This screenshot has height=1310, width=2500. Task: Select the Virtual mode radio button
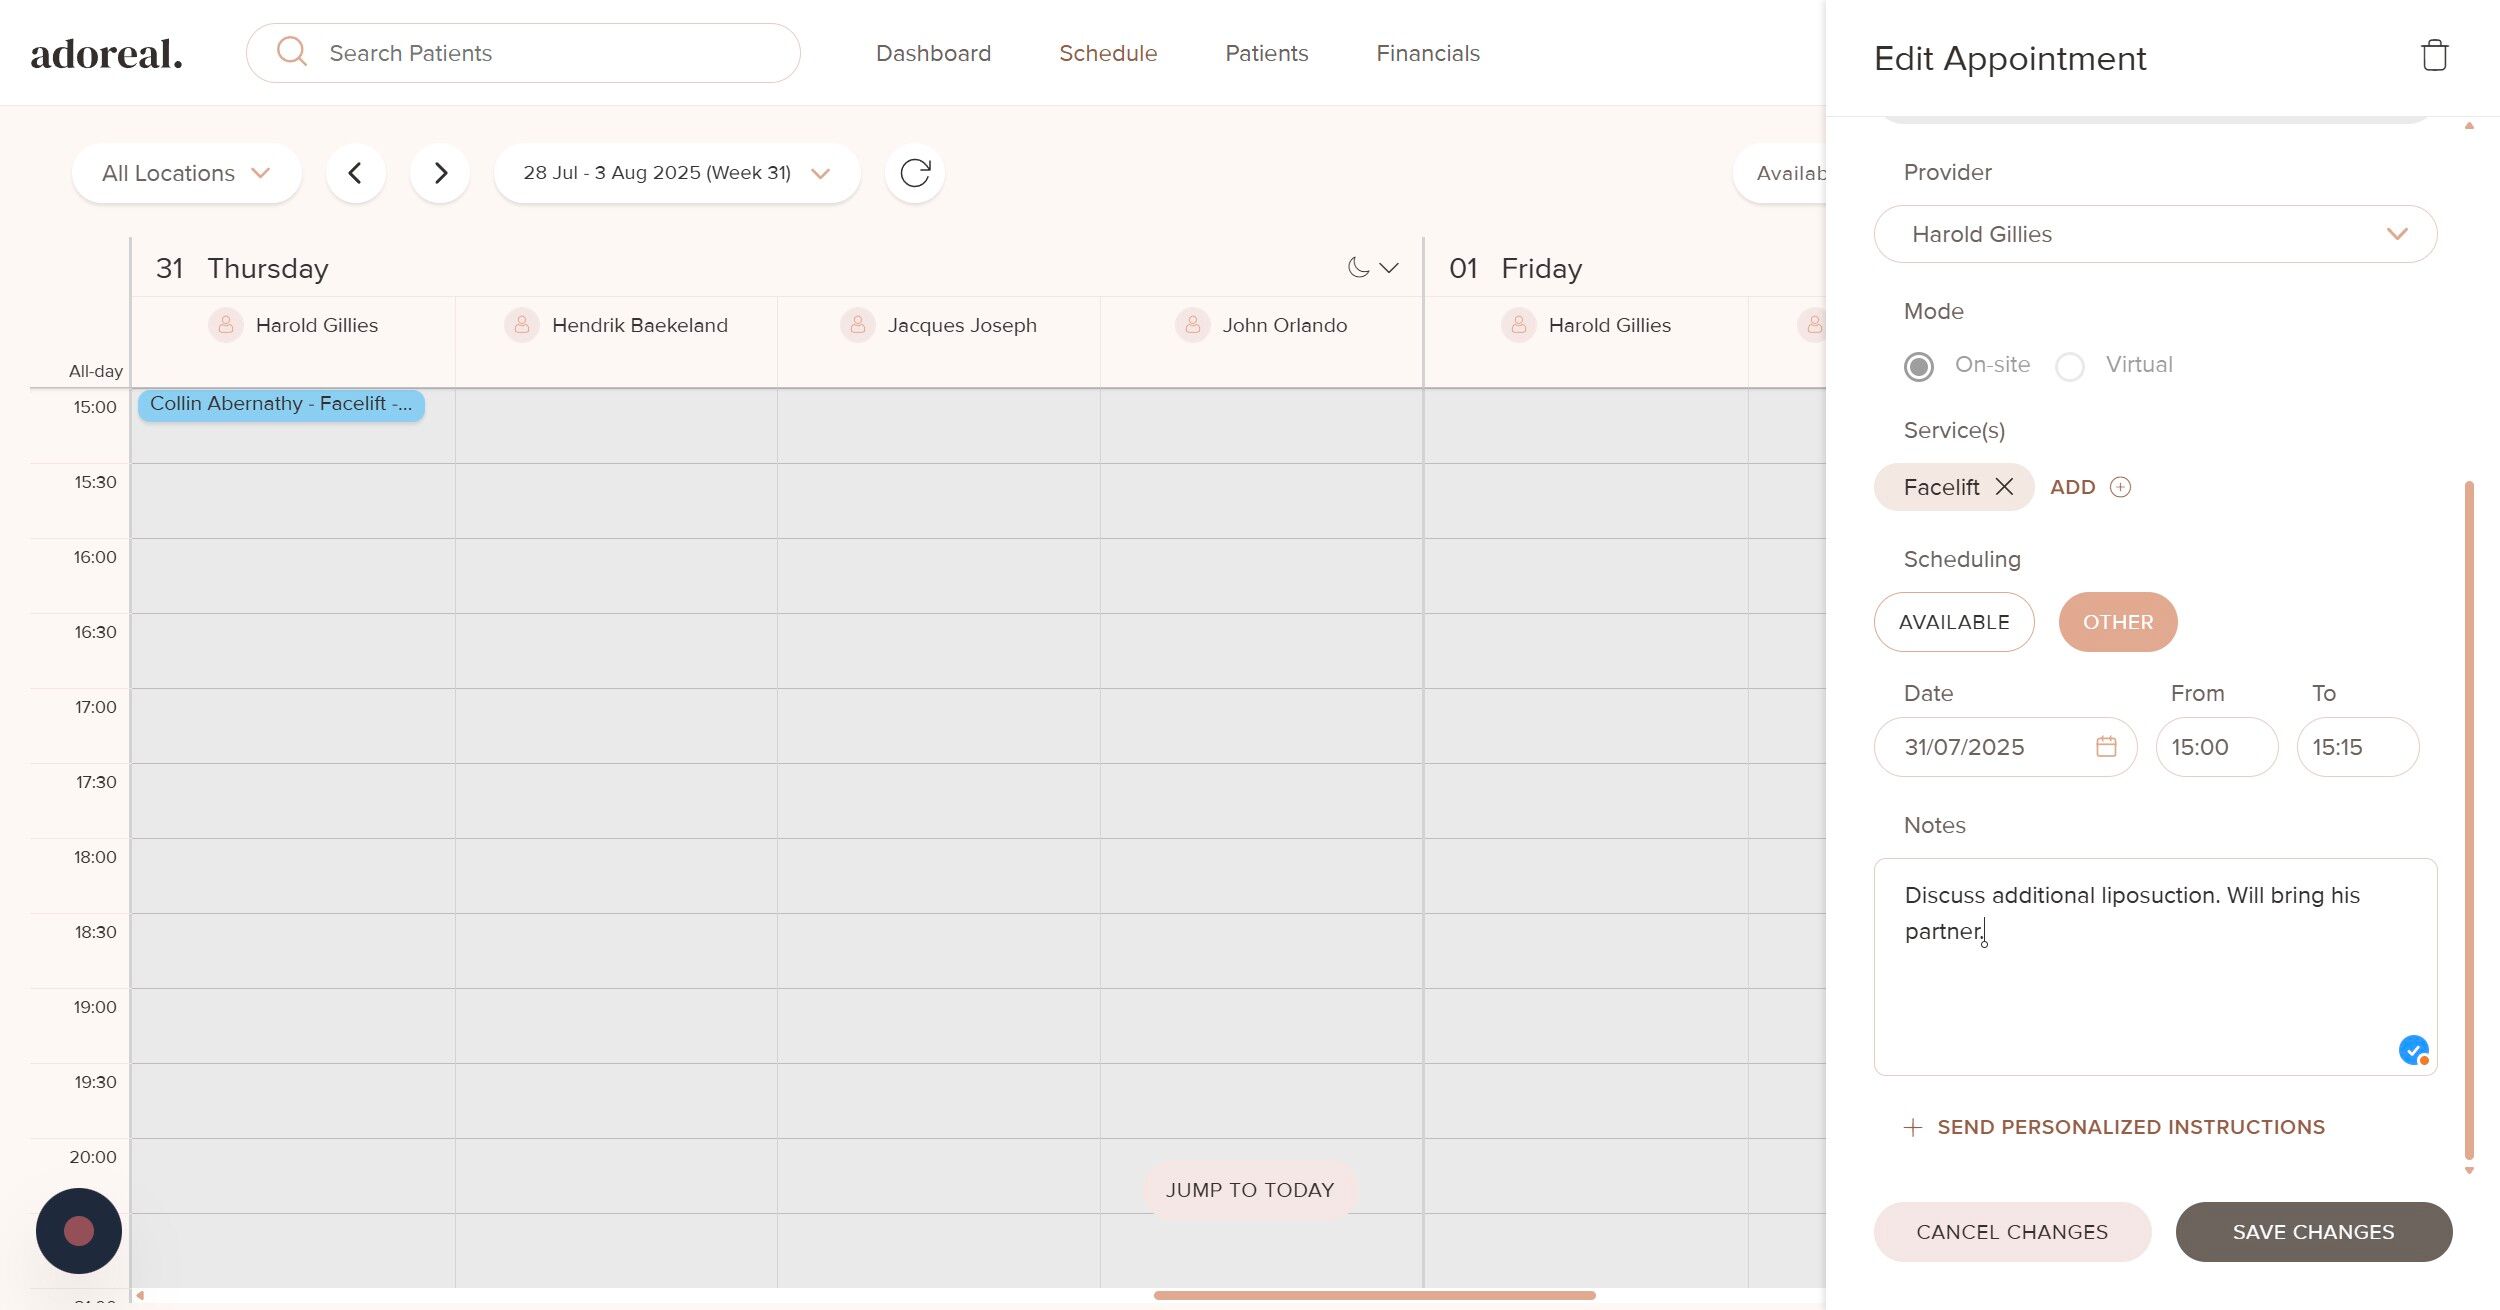point(2070,367)
